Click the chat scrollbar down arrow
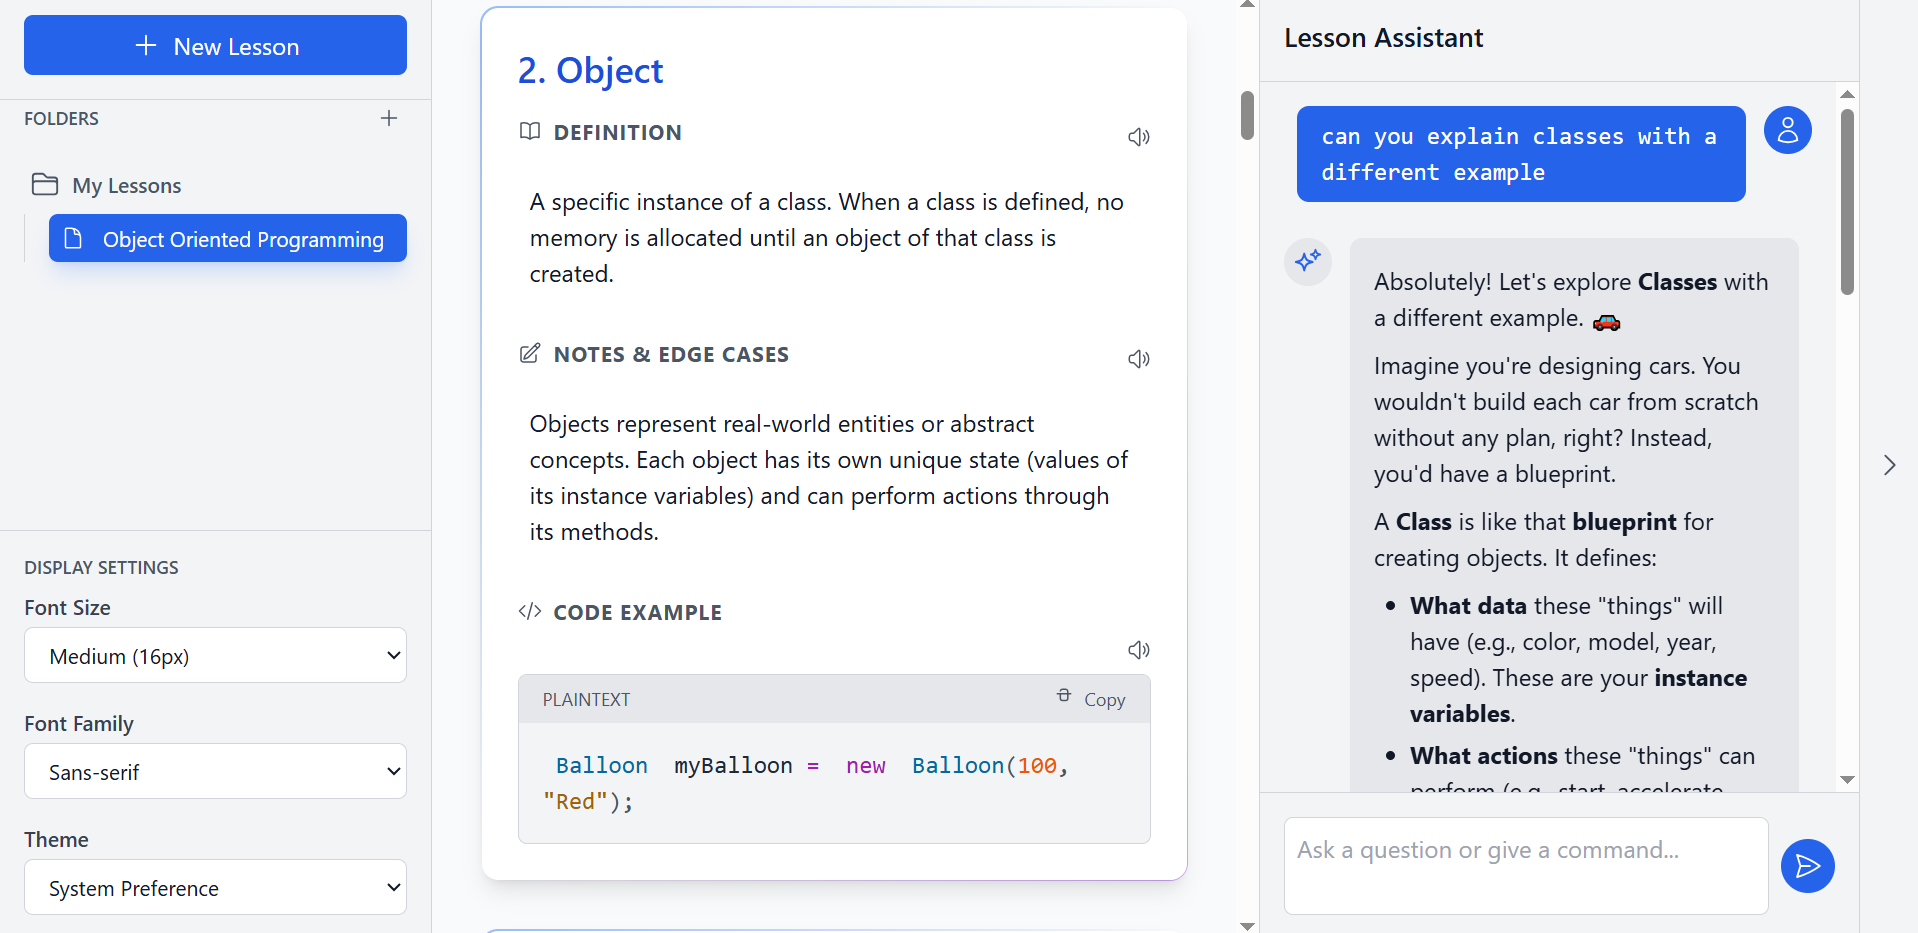Screen dimensions: 1918x933 coord(1847,780)
